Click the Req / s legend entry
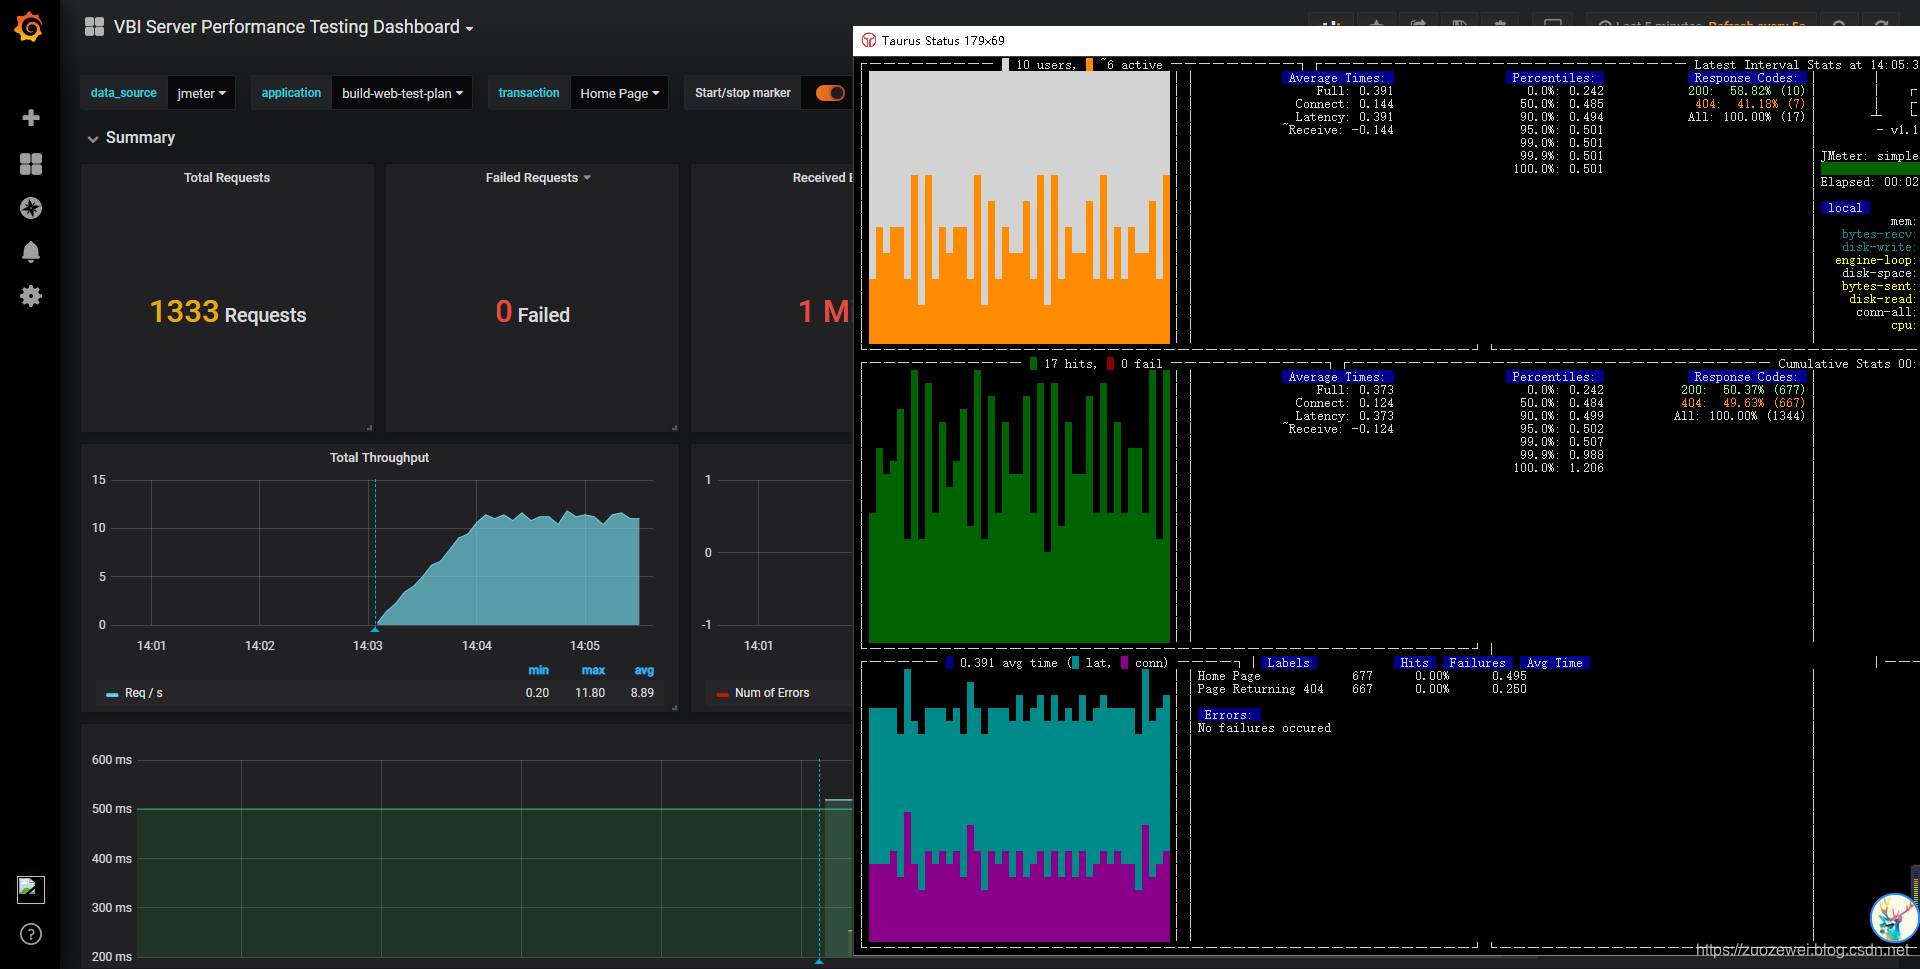Image resolution: width=1920 pixels, height=969 pixels. [144, 693]
